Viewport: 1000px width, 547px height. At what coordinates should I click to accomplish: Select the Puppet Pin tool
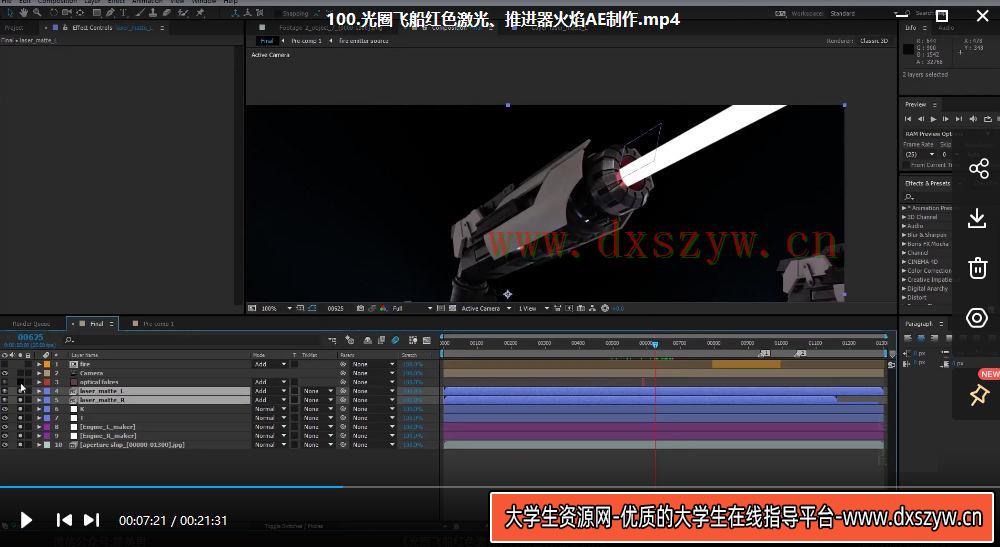click(x=200, y=12)
